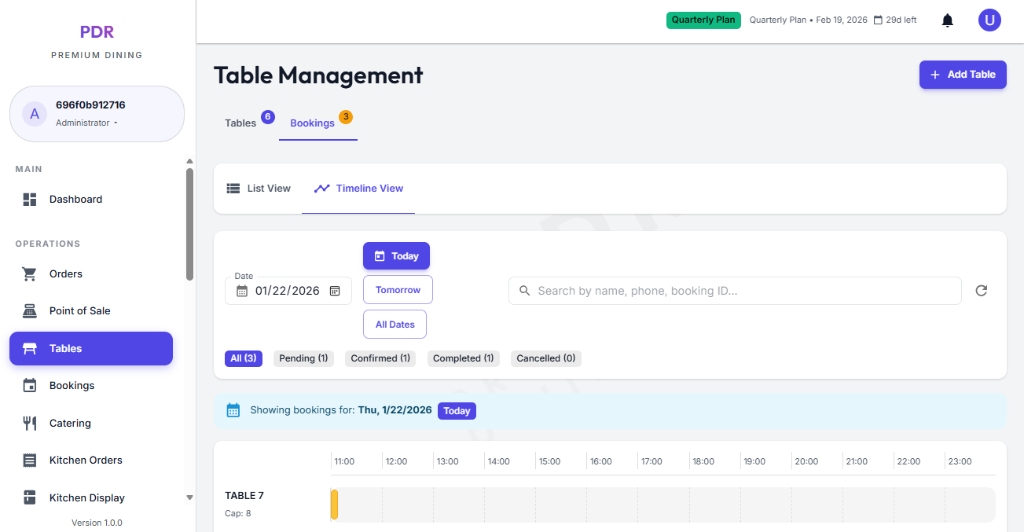The height and width of the screenshot is (532, 1024).
Task: Open Kitchen Orders in sidebar
Action: (86, 460)
